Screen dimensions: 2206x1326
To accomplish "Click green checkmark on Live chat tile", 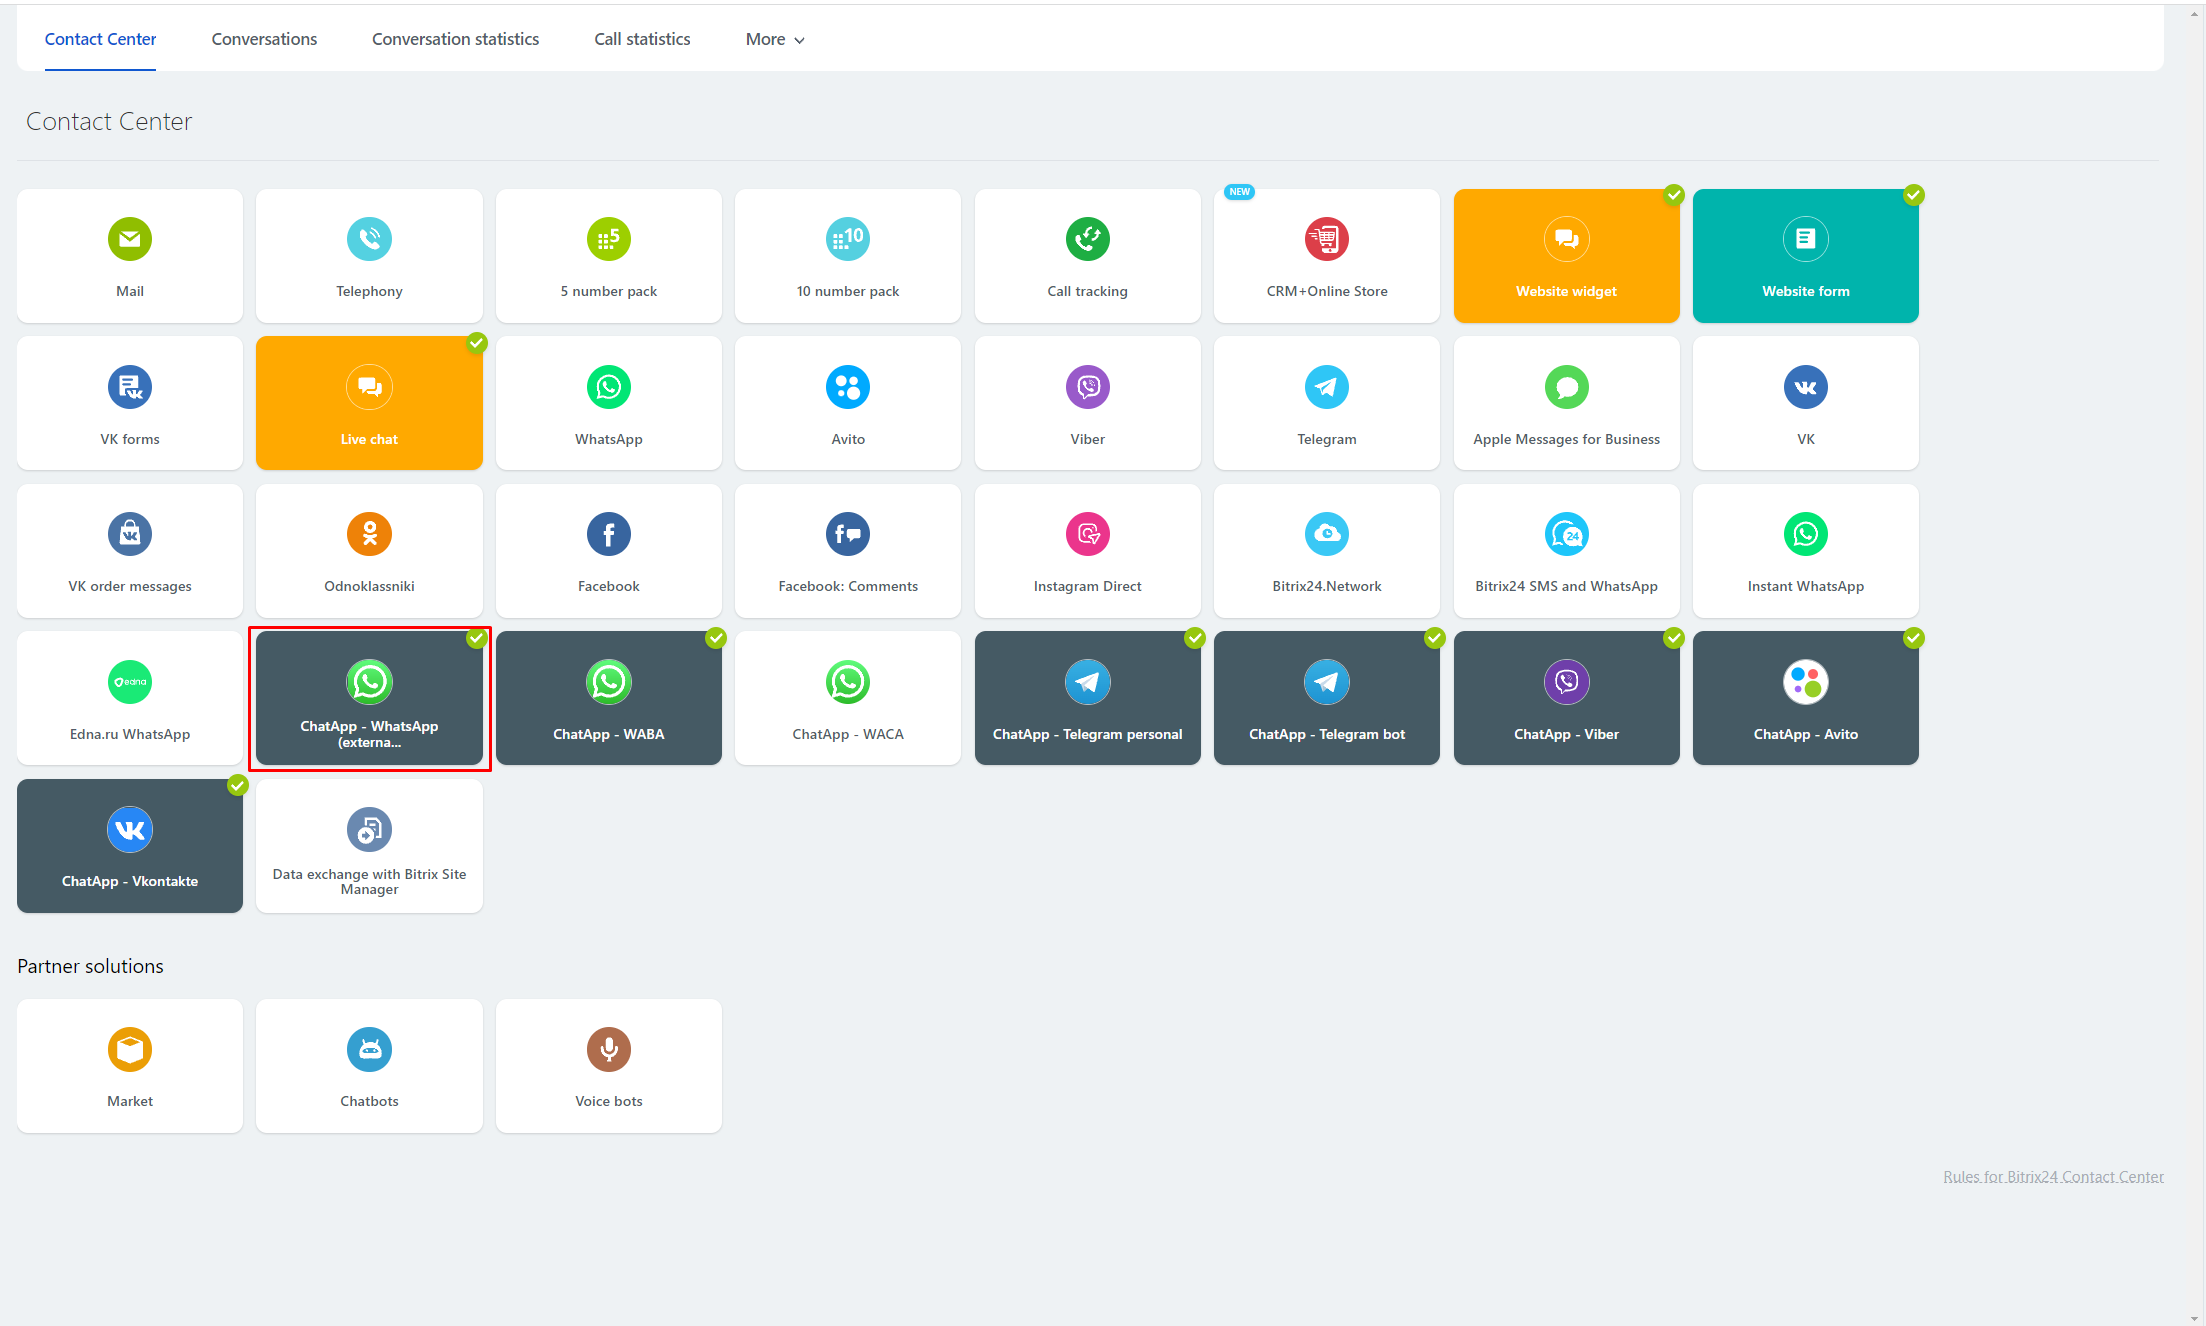I will 477,343.
